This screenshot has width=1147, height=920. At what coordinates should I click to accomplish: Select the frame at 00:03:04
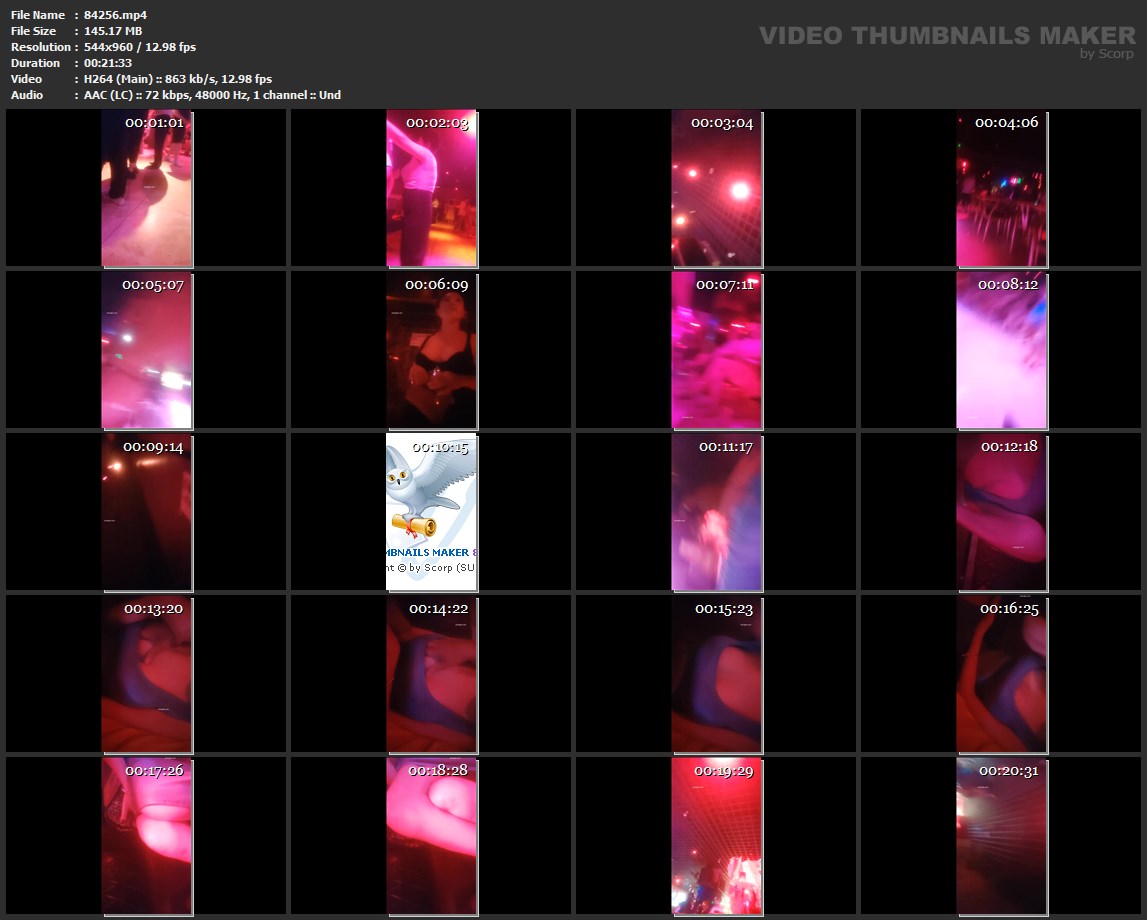717,189
